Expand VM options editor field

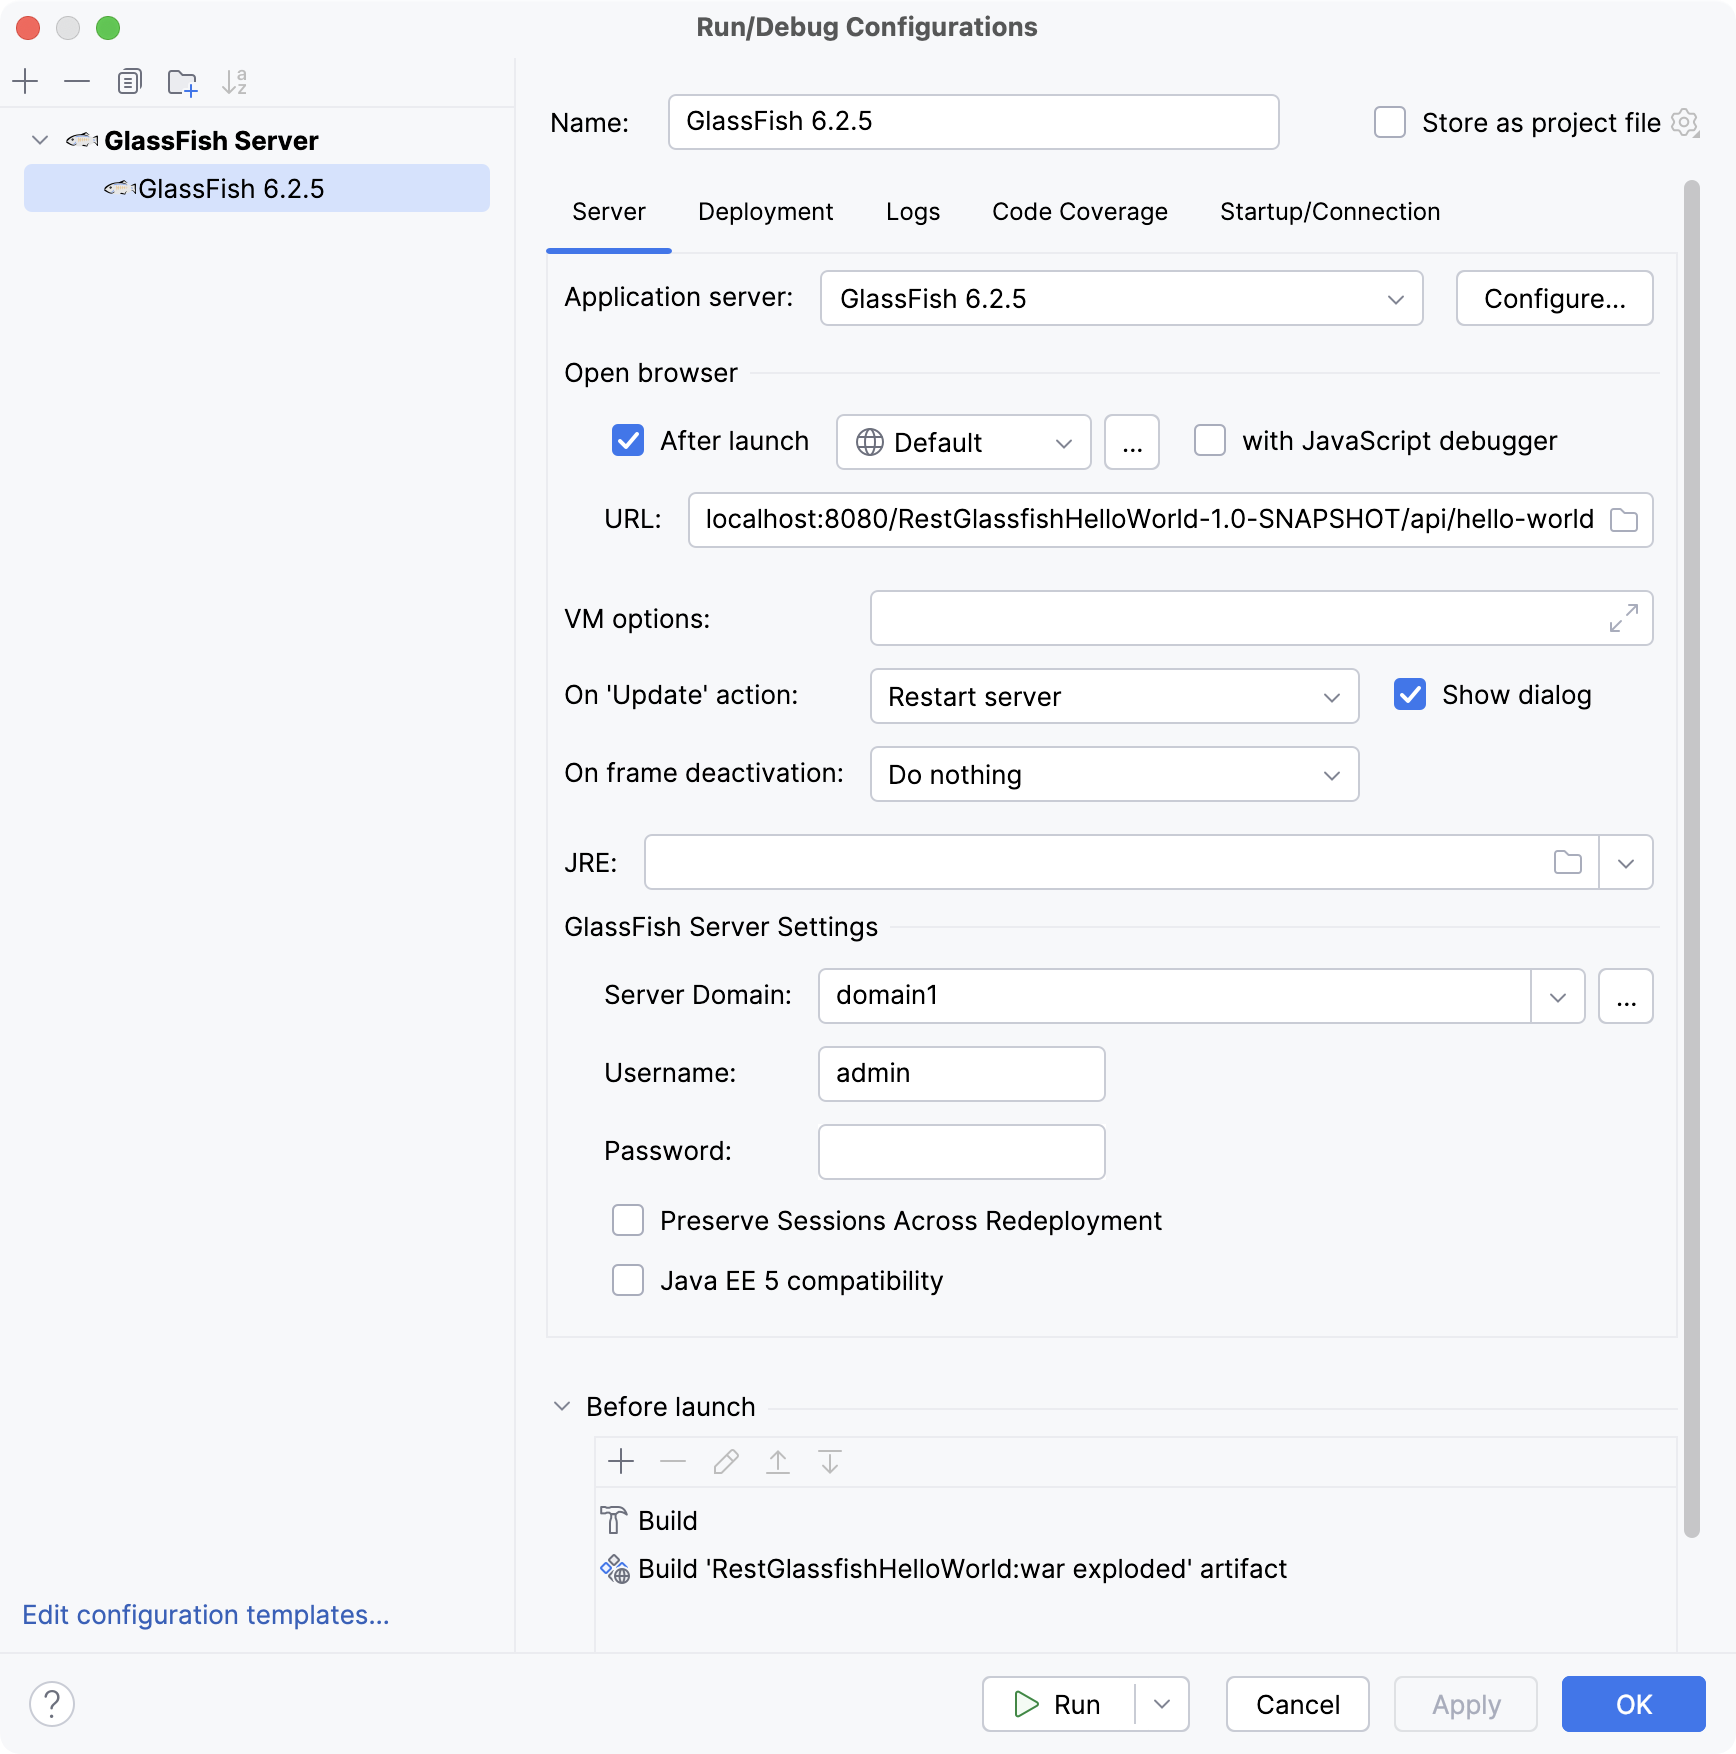click(x=1624, y=618)
